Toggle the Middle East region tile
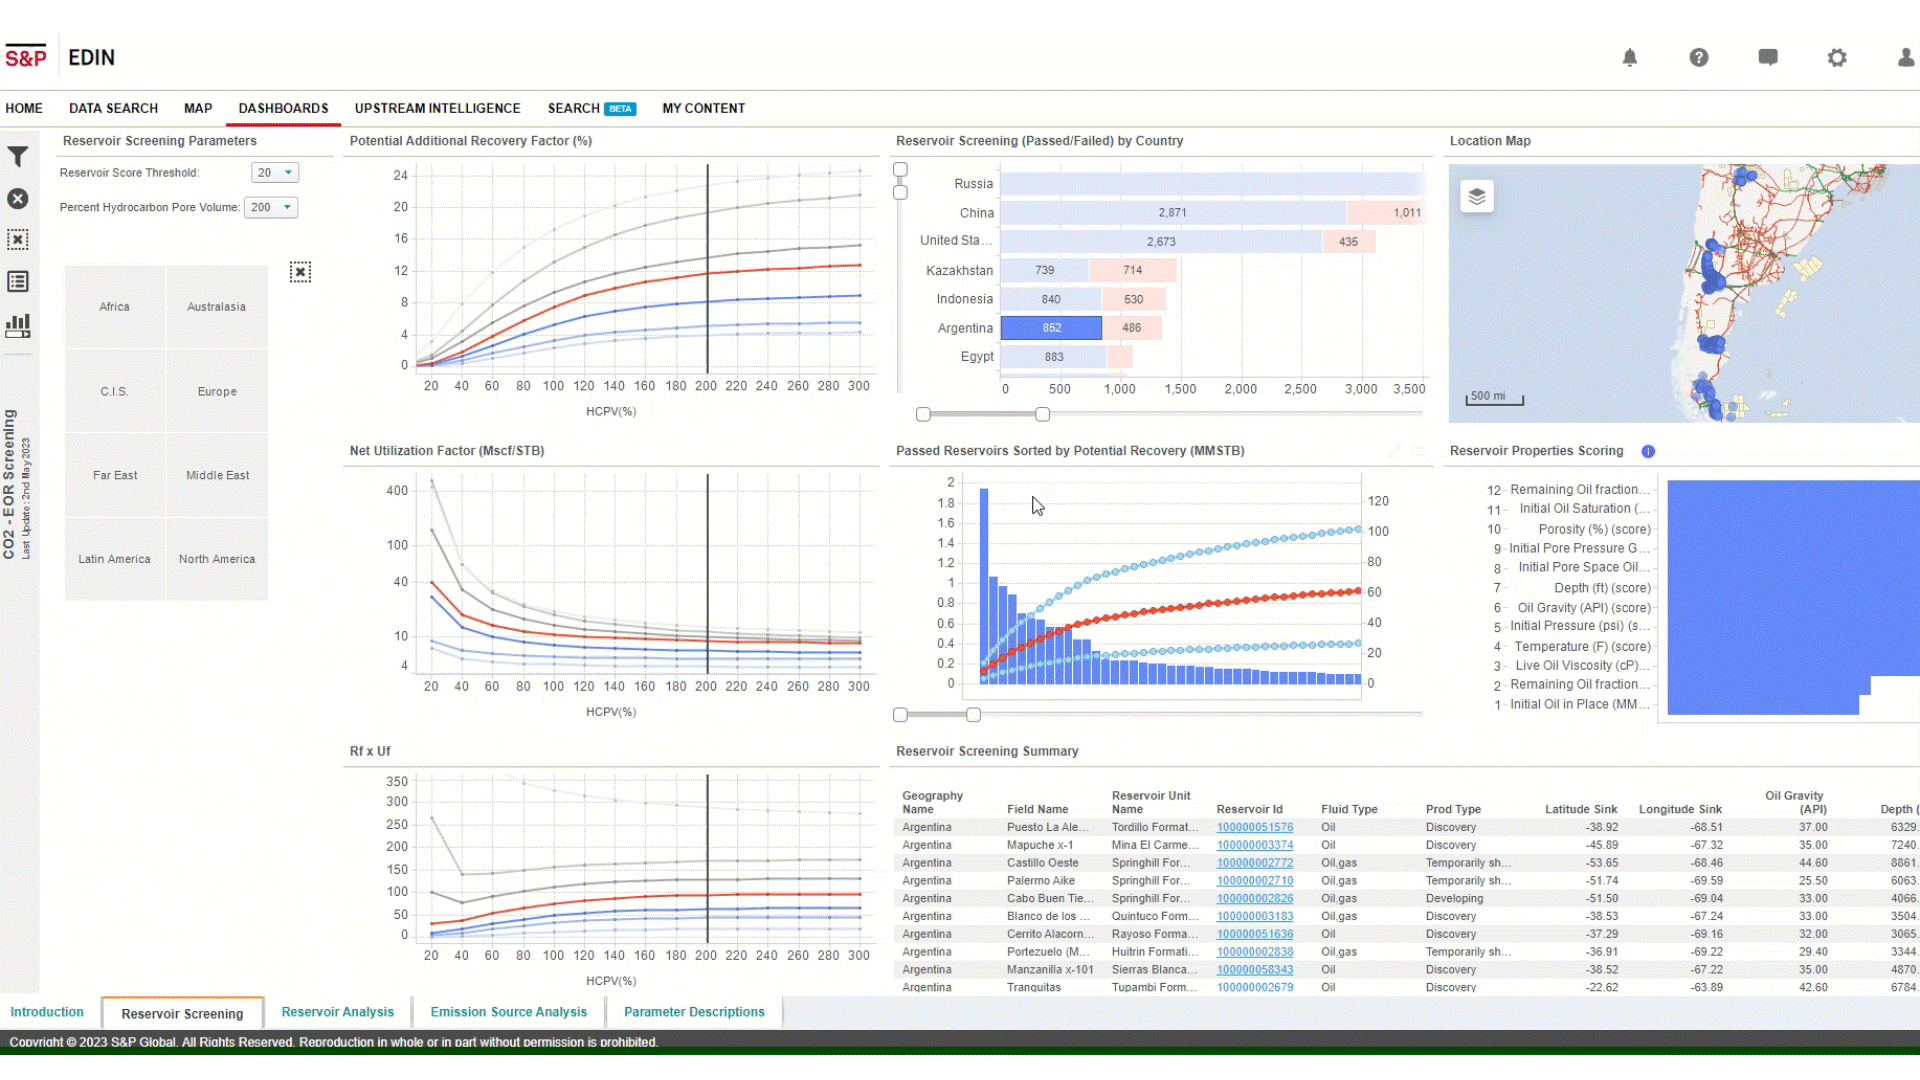 [217, 475]
